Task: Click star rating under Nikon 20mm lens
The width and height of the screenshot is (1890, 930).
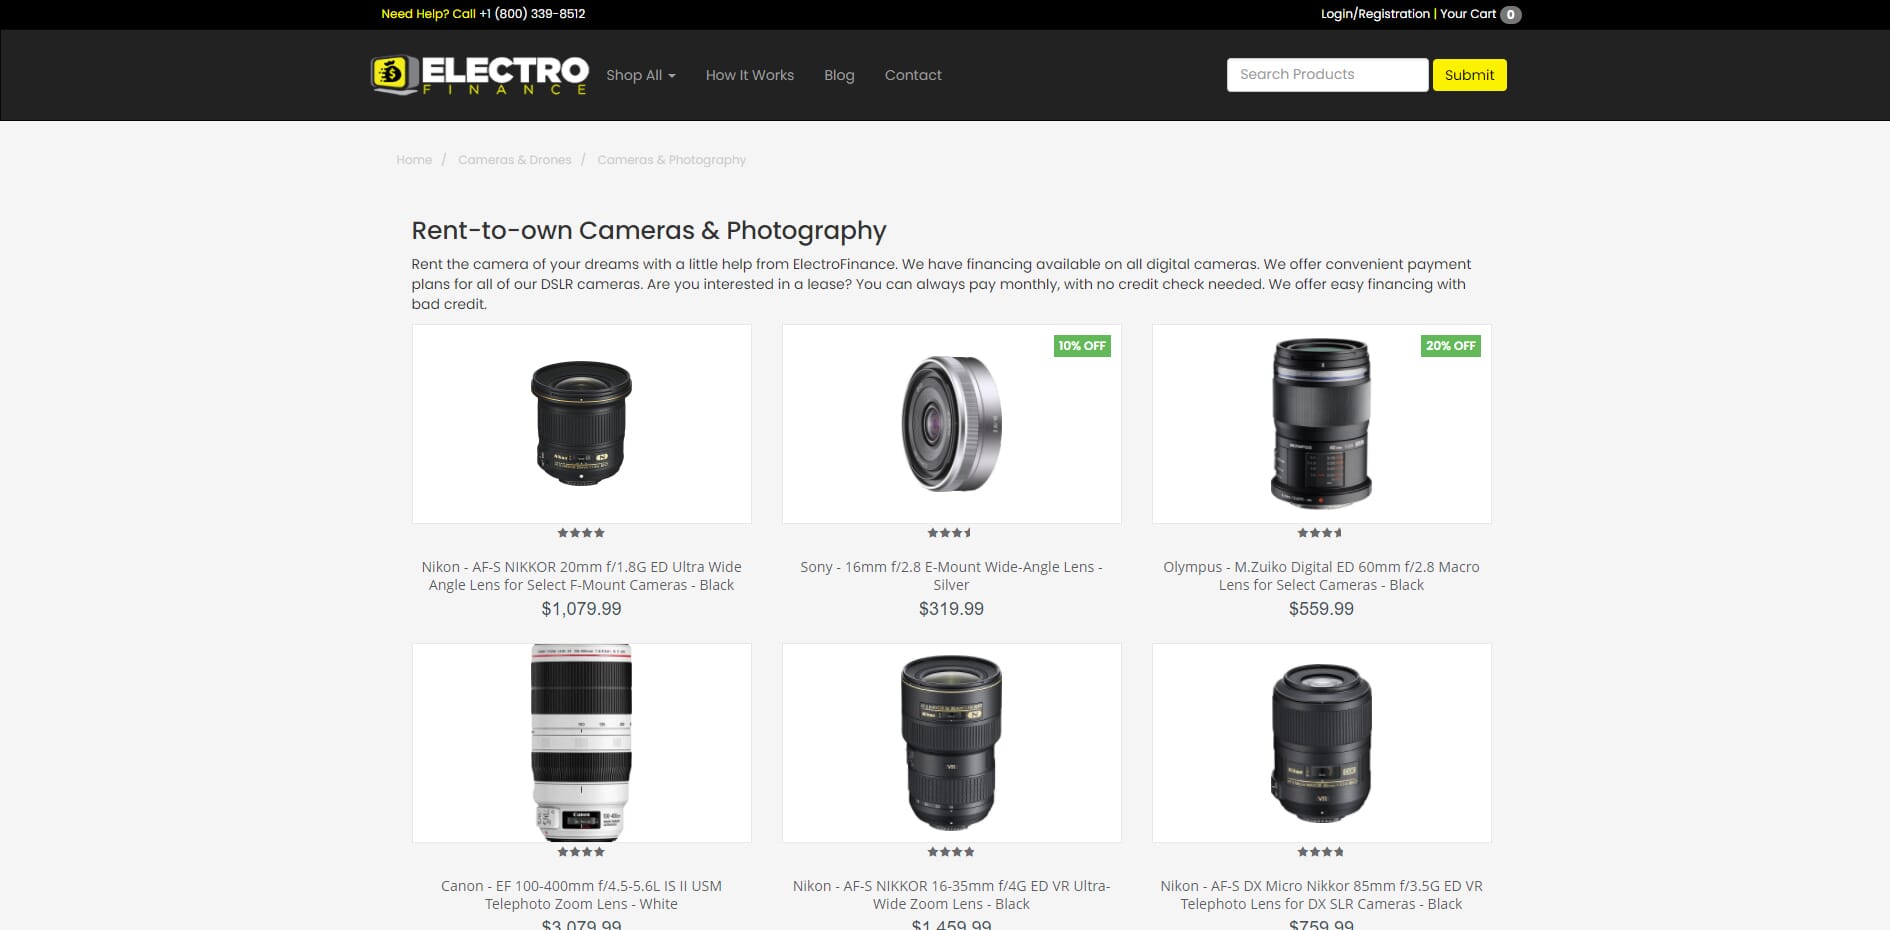Action: click(x=581, y=533)
